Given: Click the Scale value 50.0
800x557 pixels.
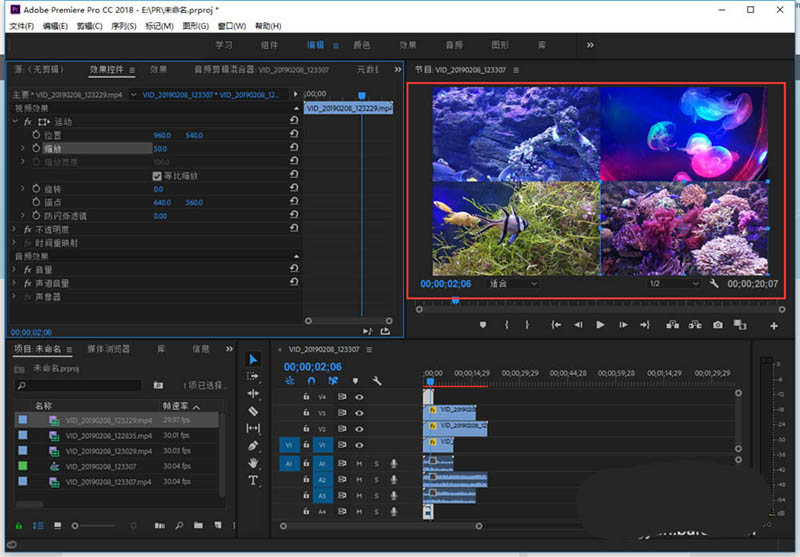Looking at the screenshot, I should [x=160, y=148].
